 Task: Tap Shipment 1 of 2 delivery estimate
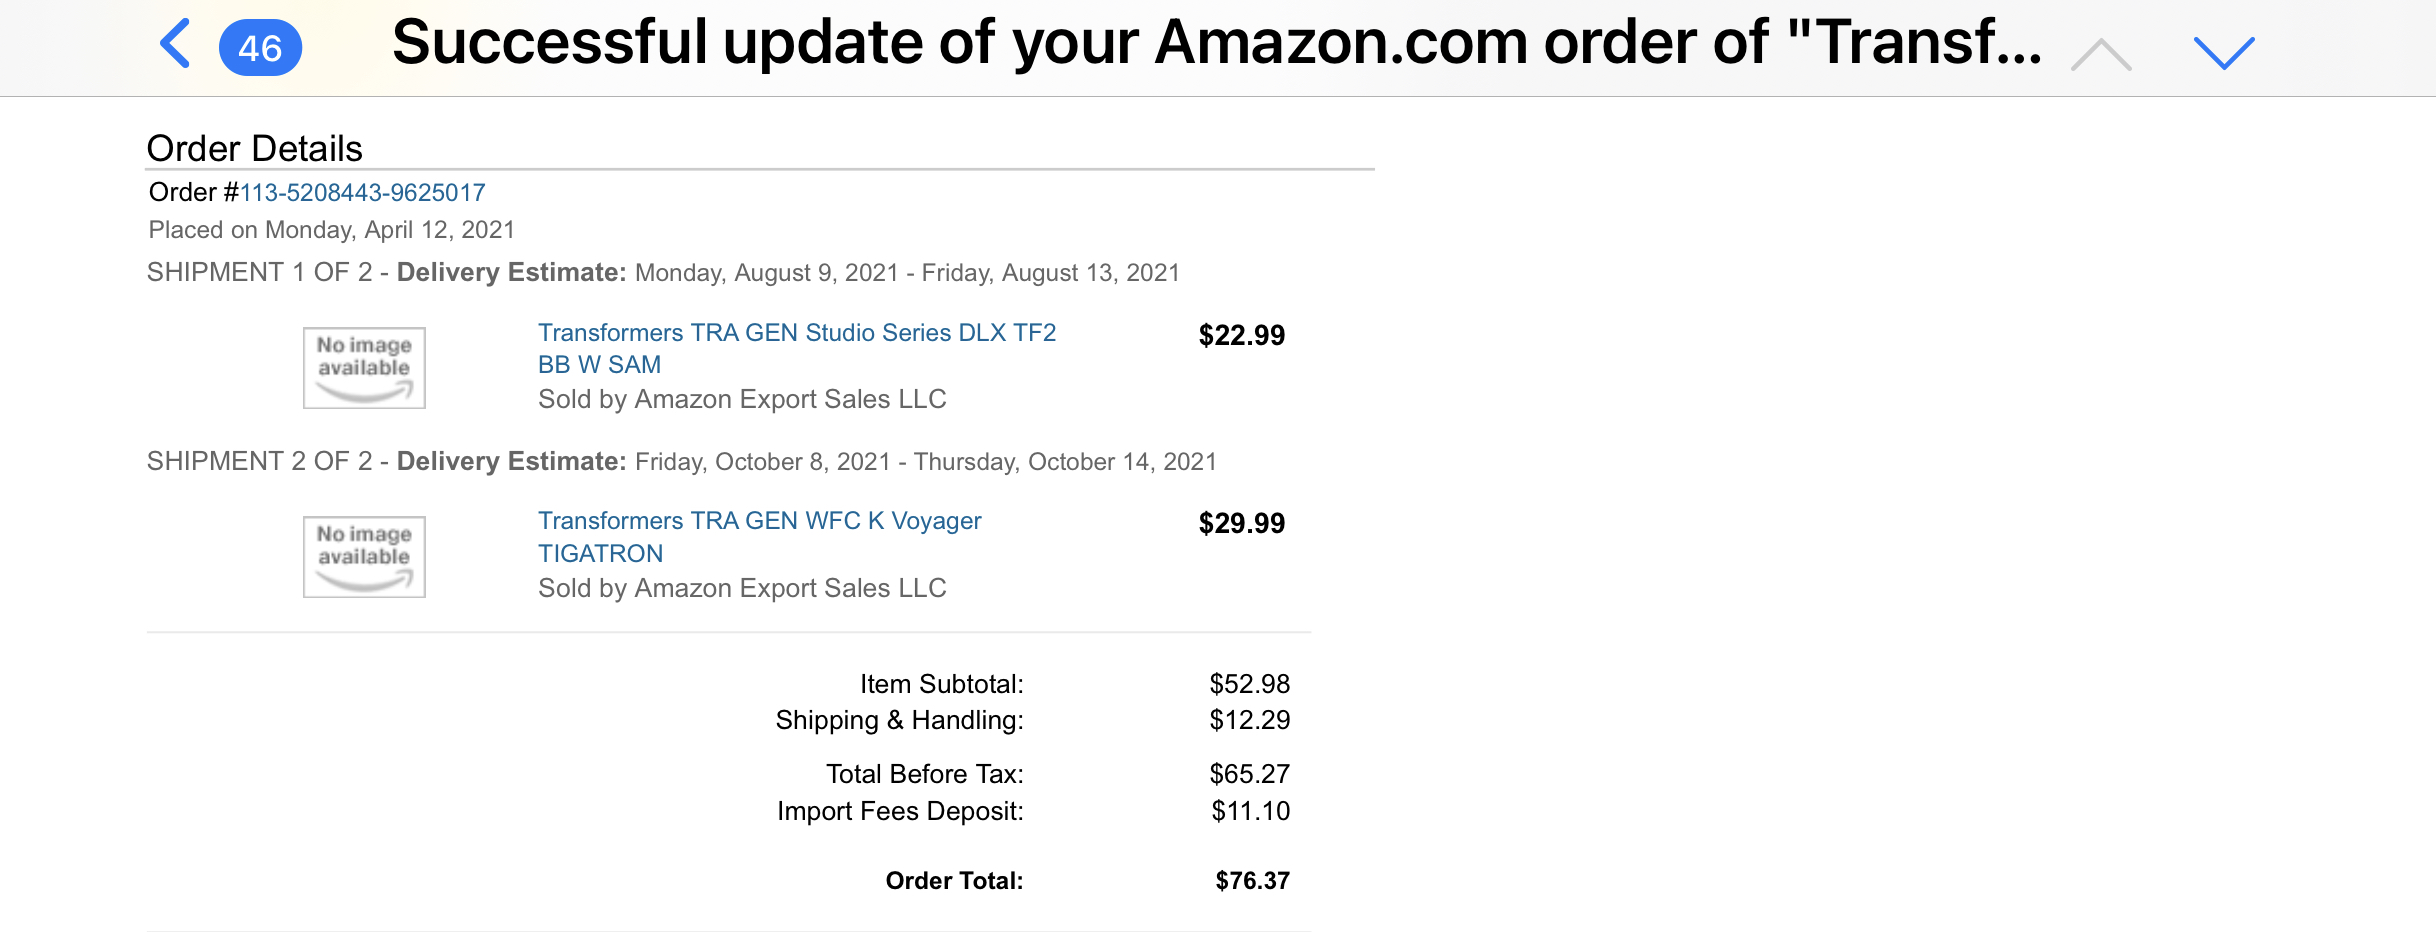663,272
